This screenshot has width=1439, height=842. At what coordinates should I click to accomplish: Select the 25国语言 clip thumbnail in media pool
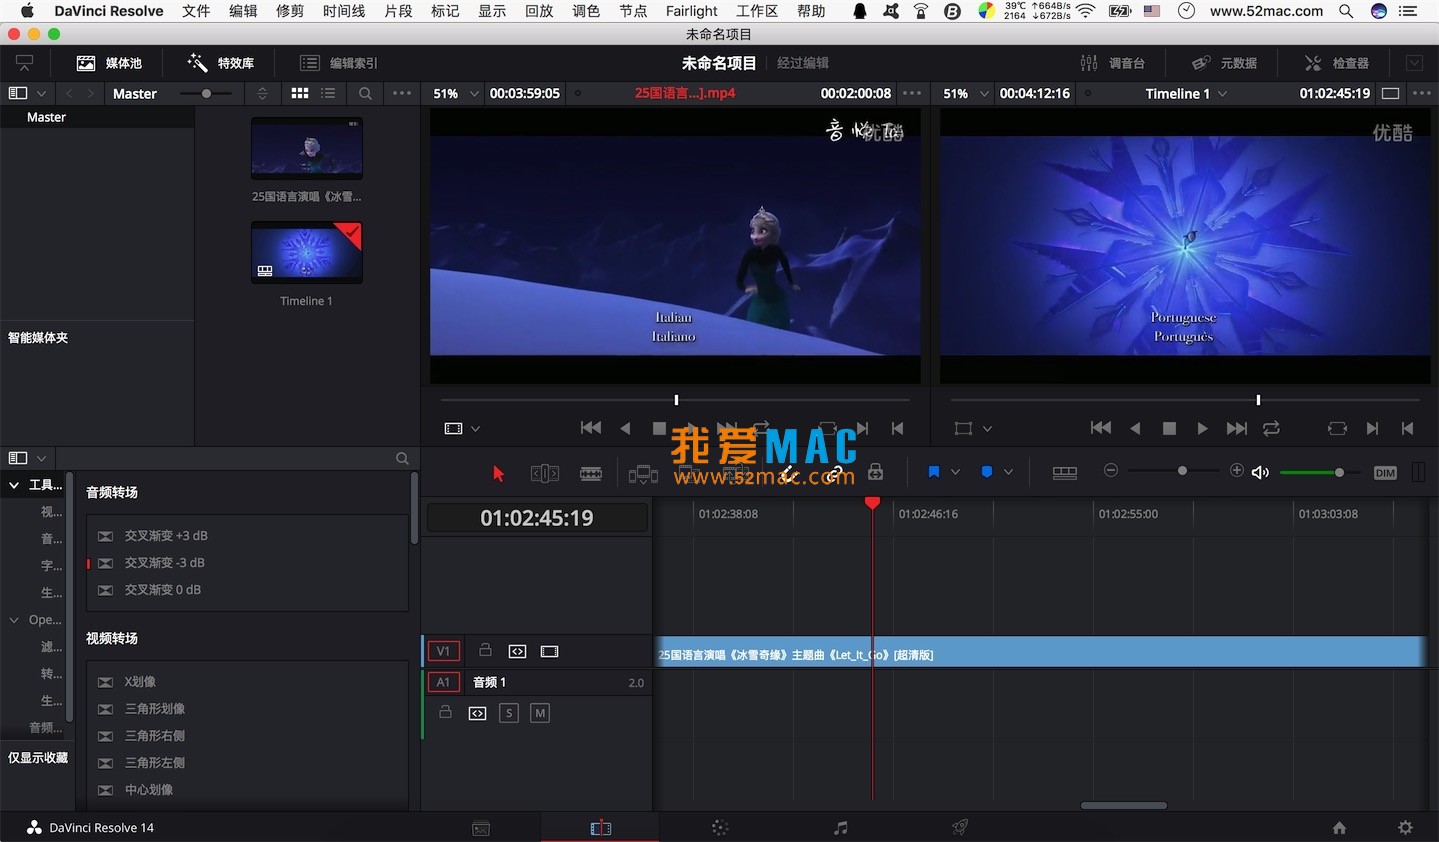tap(307, 148)
